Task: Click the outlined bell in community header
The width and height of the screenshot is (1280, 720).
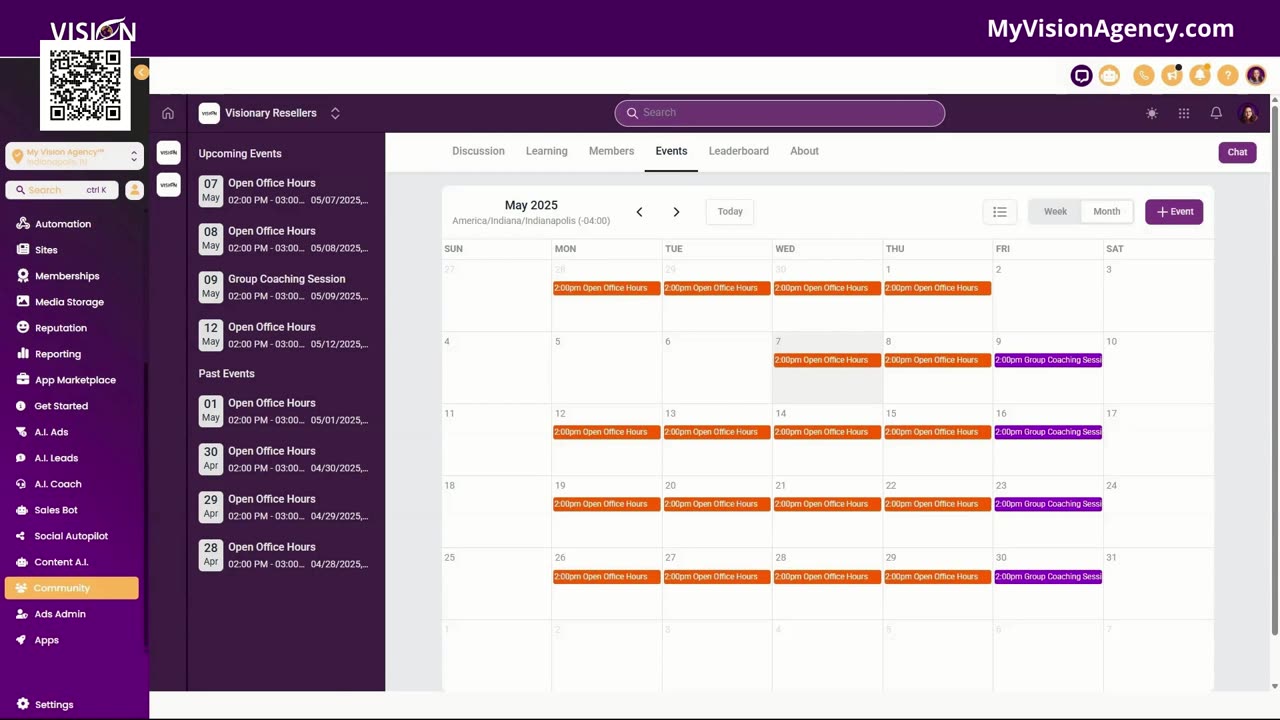Action: pyautogui.click(x=1216, y=114)
